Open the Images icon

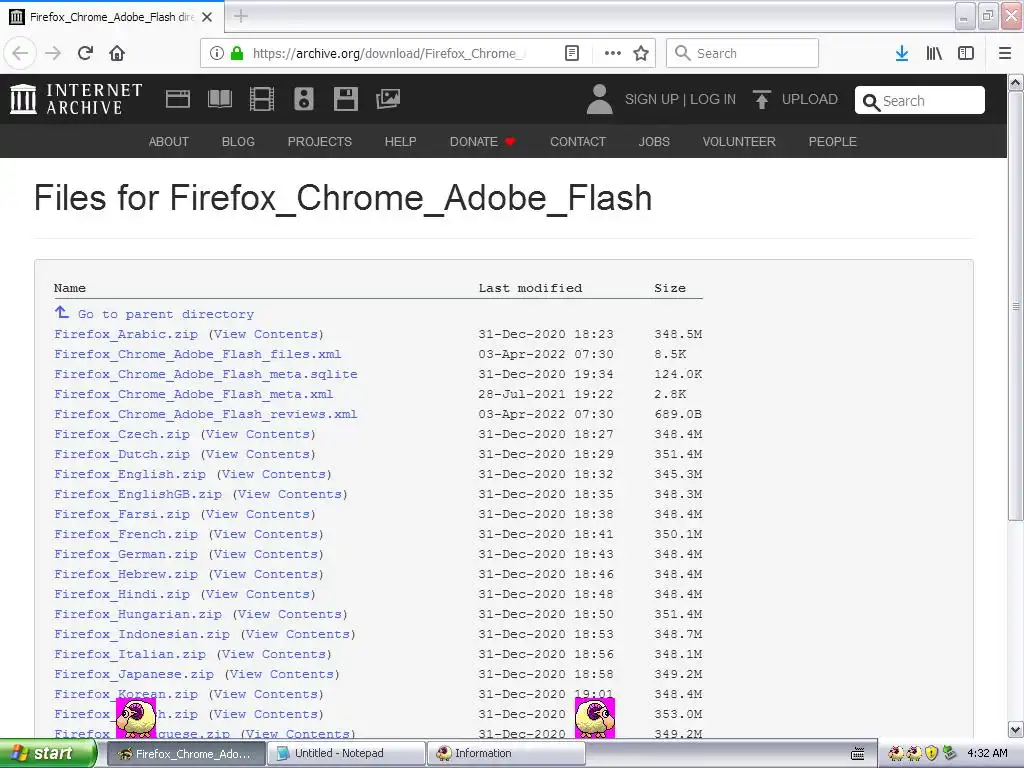click(388, 99)
